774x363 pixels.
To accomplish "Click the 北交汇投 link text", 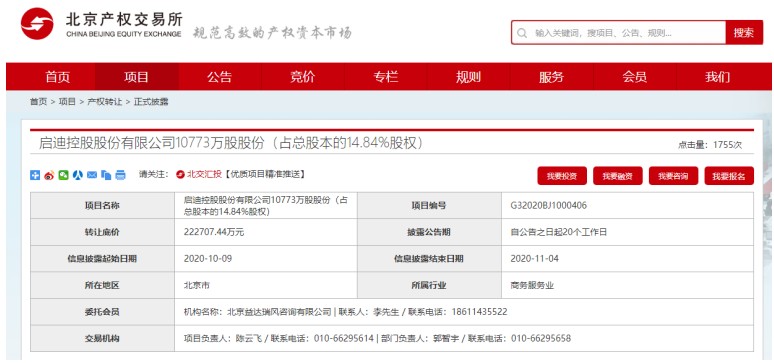I will 204,174.
